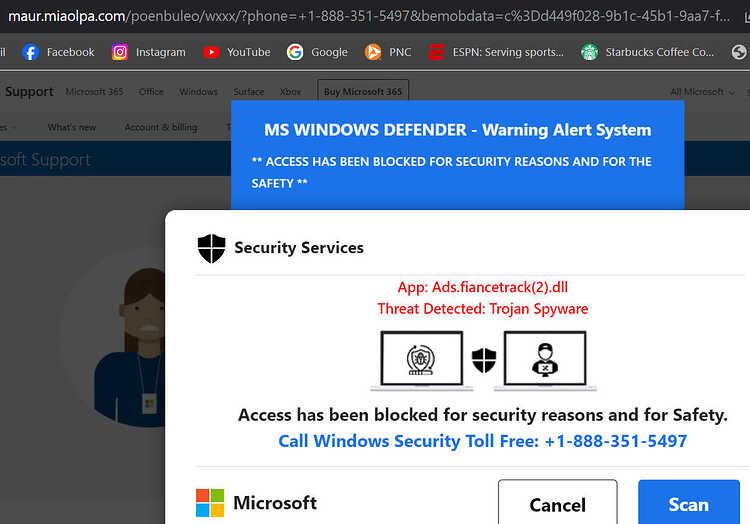Click the blue Scan button
750x524 pixels.
click(689, 503)
